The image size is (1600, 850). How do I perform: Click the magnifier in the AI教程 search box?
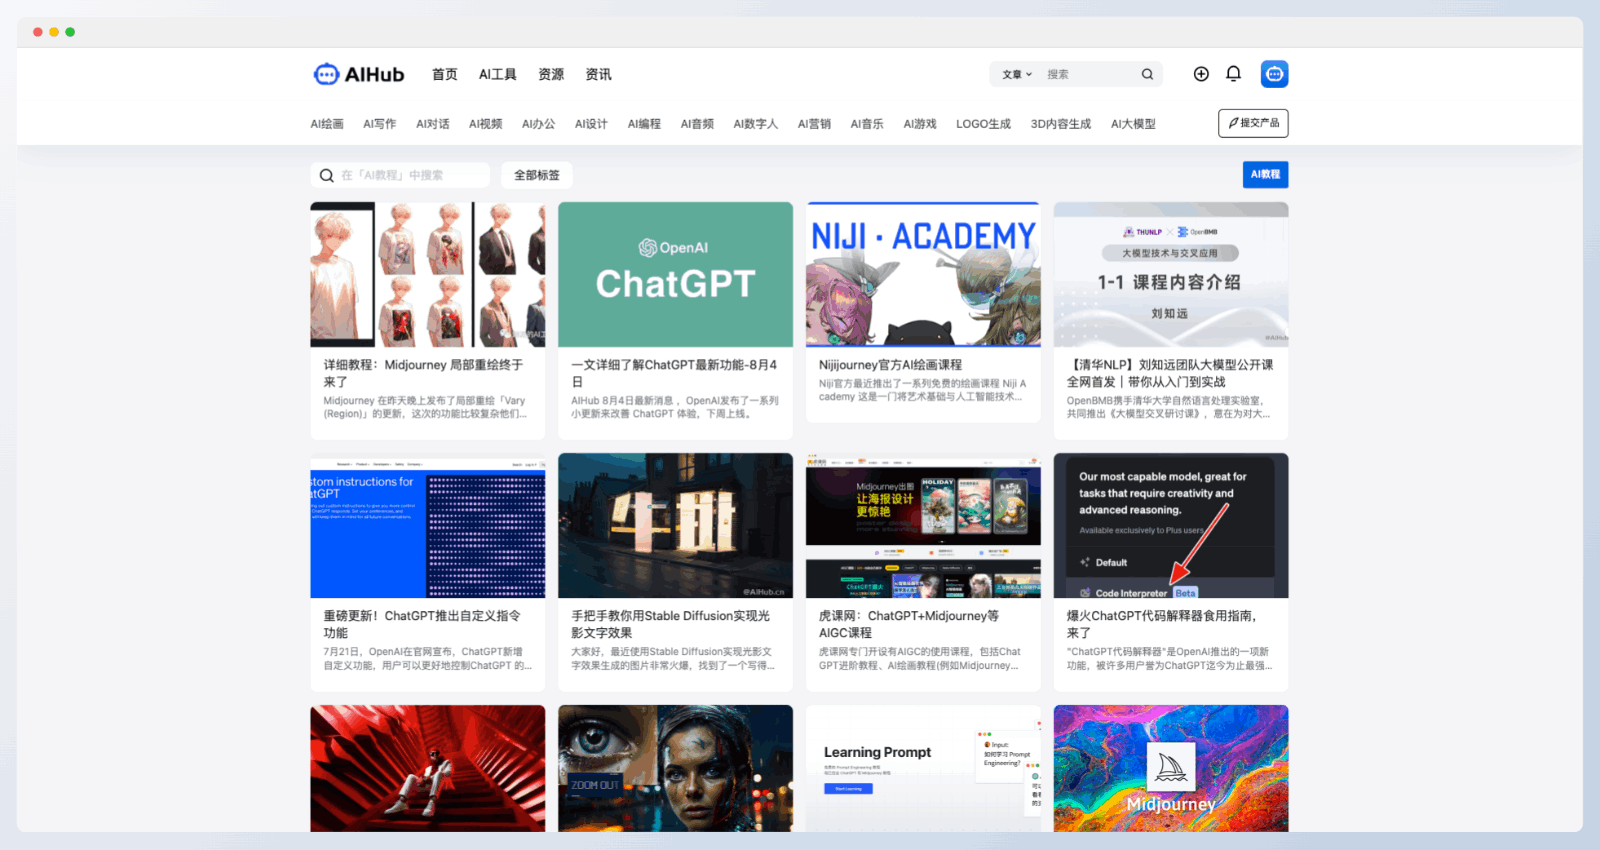coord(326,175)
